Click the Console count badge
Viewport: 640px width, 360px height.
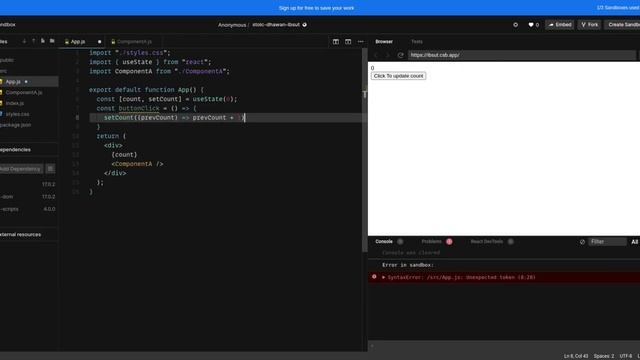point(400,242)
